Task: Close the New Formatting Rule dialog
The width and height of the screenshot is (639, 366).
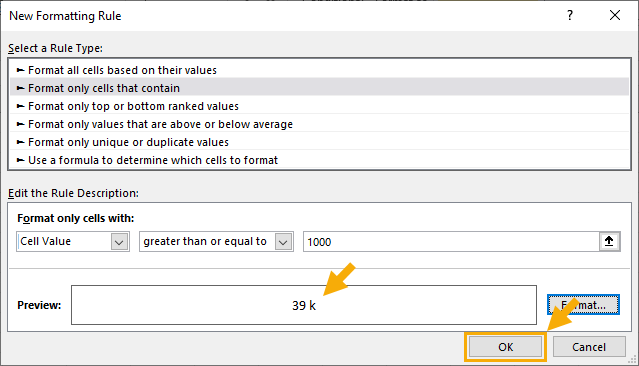Action: tap(615, 15)
